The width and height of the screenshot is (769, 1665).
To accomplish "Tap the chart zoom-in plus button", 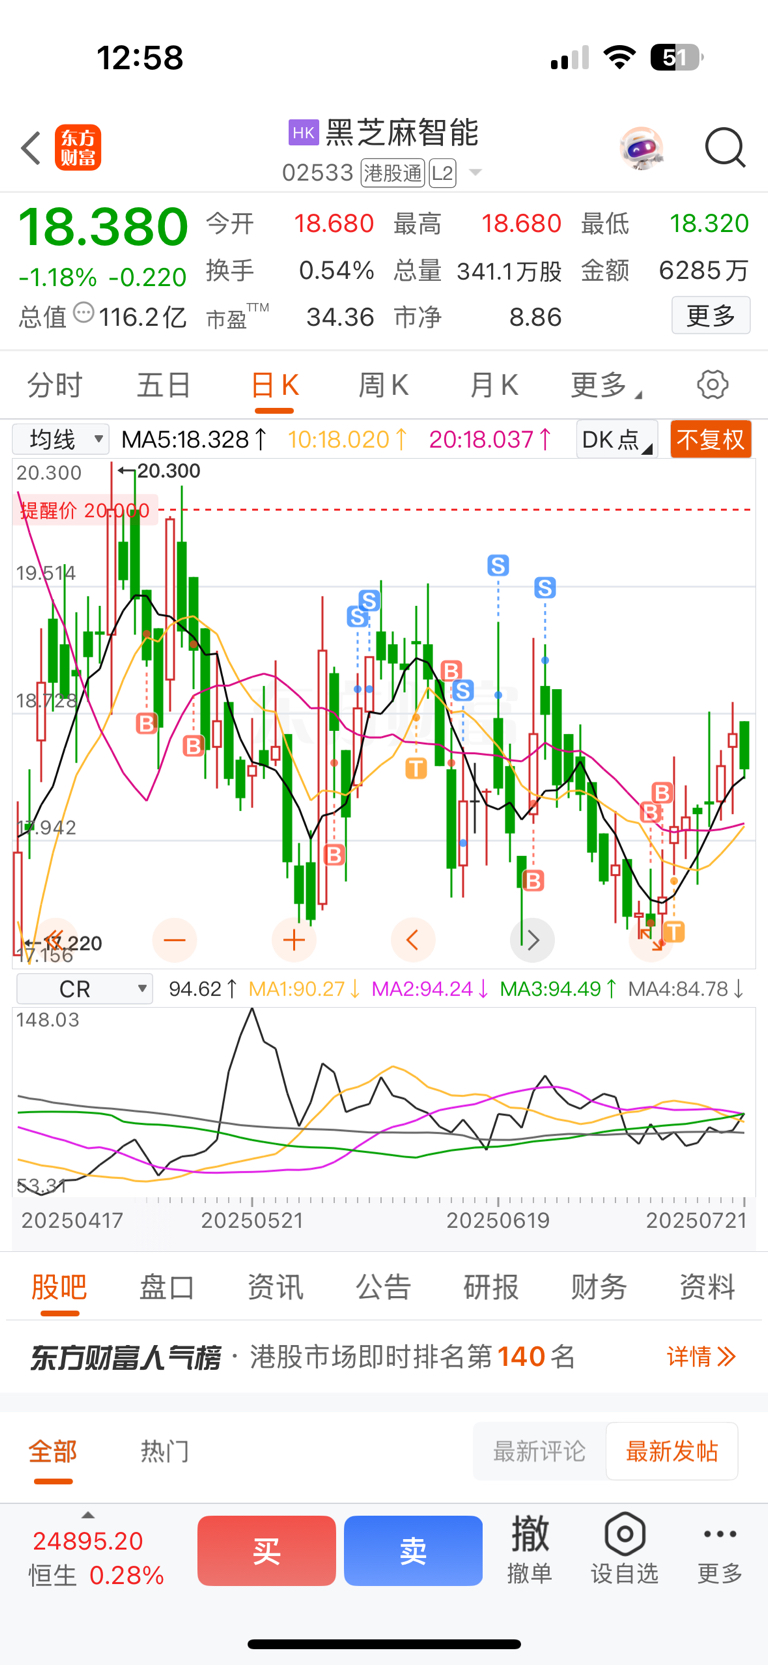I will pyautogui.click(x=294, y=940).
